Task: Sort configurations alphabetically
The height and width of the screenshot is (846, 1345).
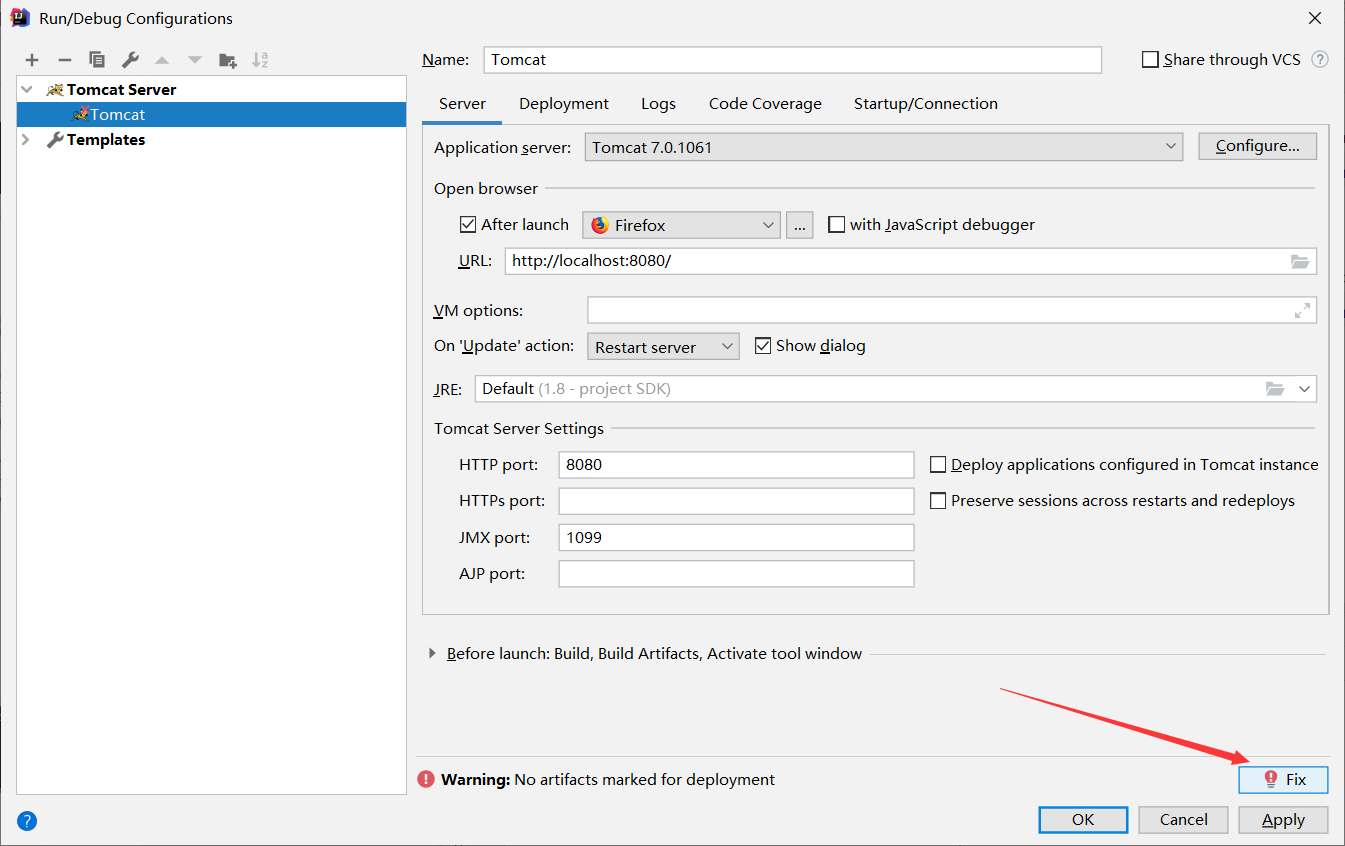Action: click(x=260, y=60)
